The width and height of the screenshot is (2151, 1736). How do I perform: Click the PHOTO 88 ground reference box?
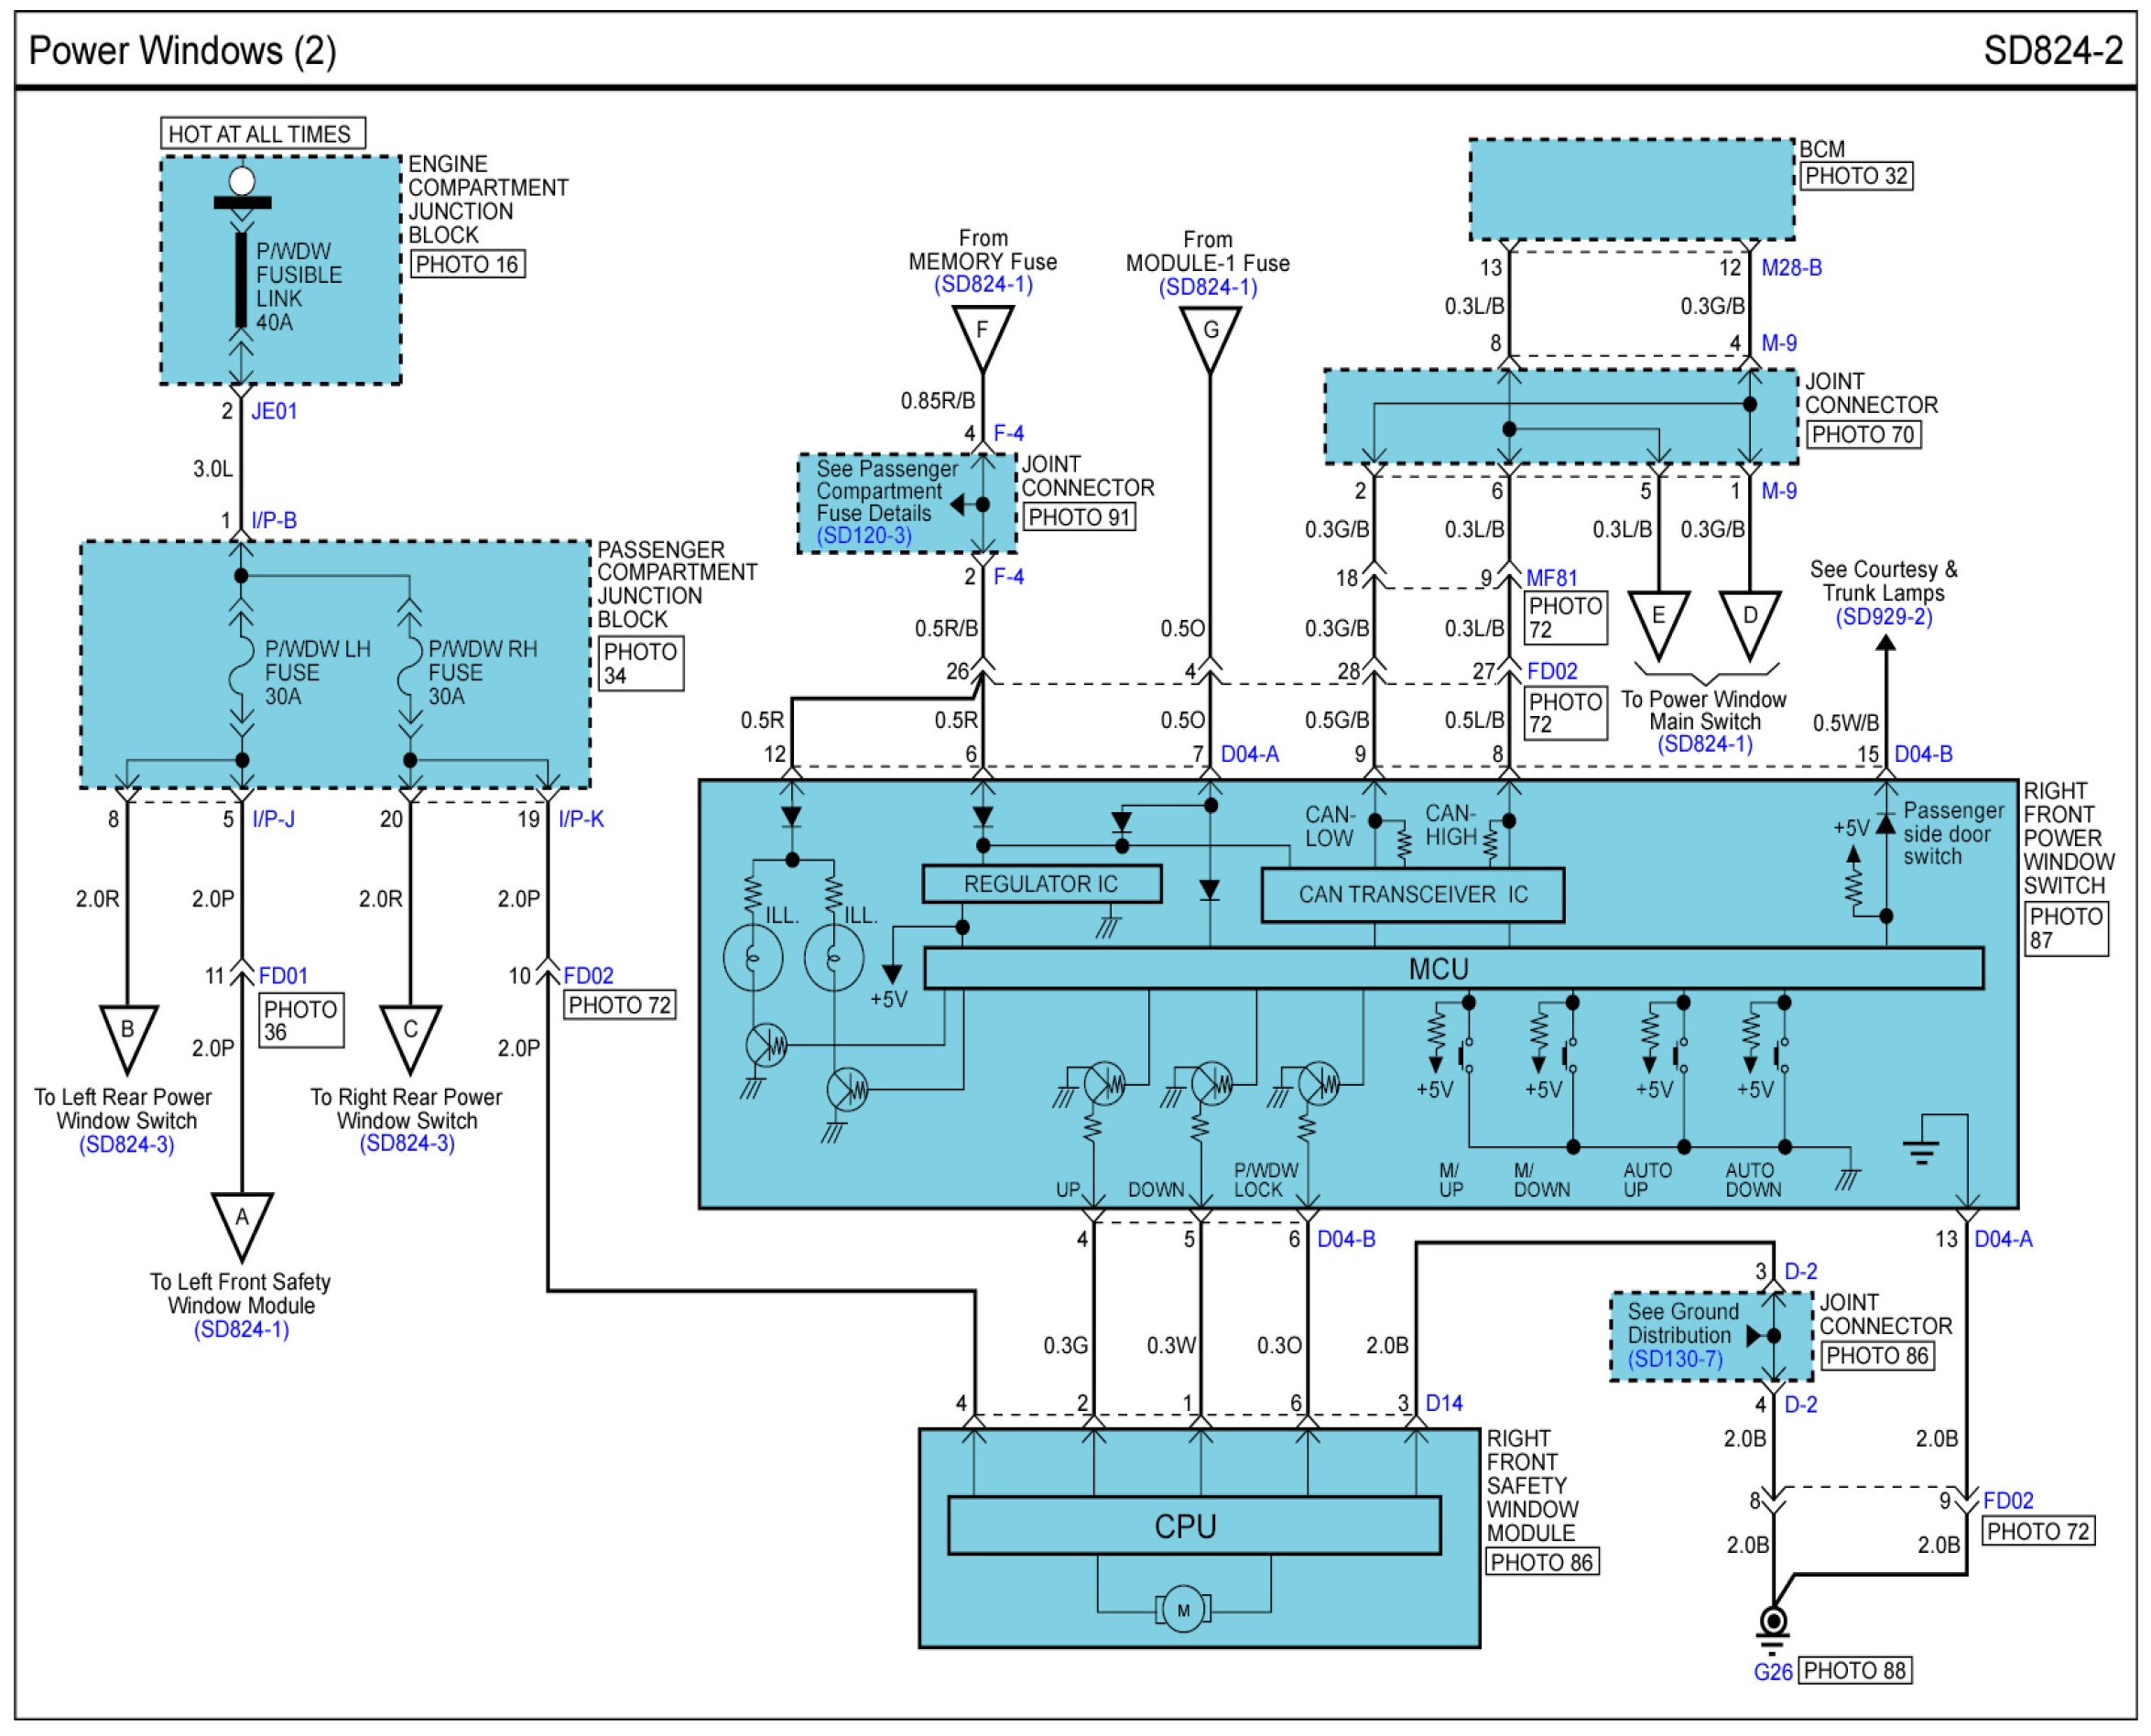click(x=1854, y=1670)
